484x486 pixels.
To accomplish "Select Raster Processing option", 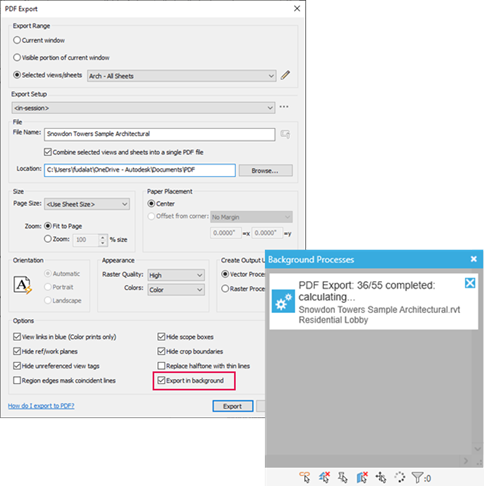I will [x=225, y=289].
